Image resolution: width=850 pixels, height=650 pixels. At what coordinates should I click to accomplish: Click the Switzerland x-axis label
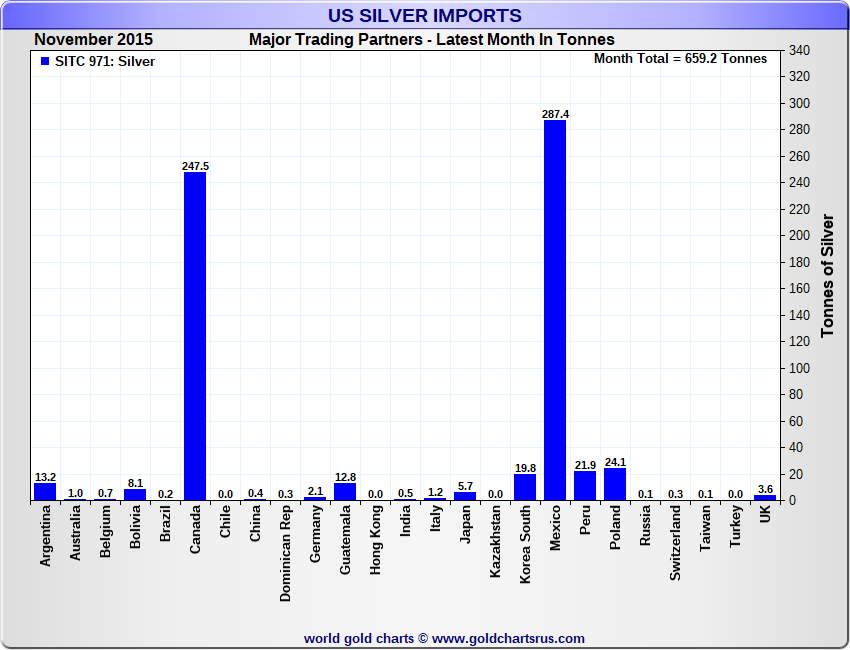(675, 546)
